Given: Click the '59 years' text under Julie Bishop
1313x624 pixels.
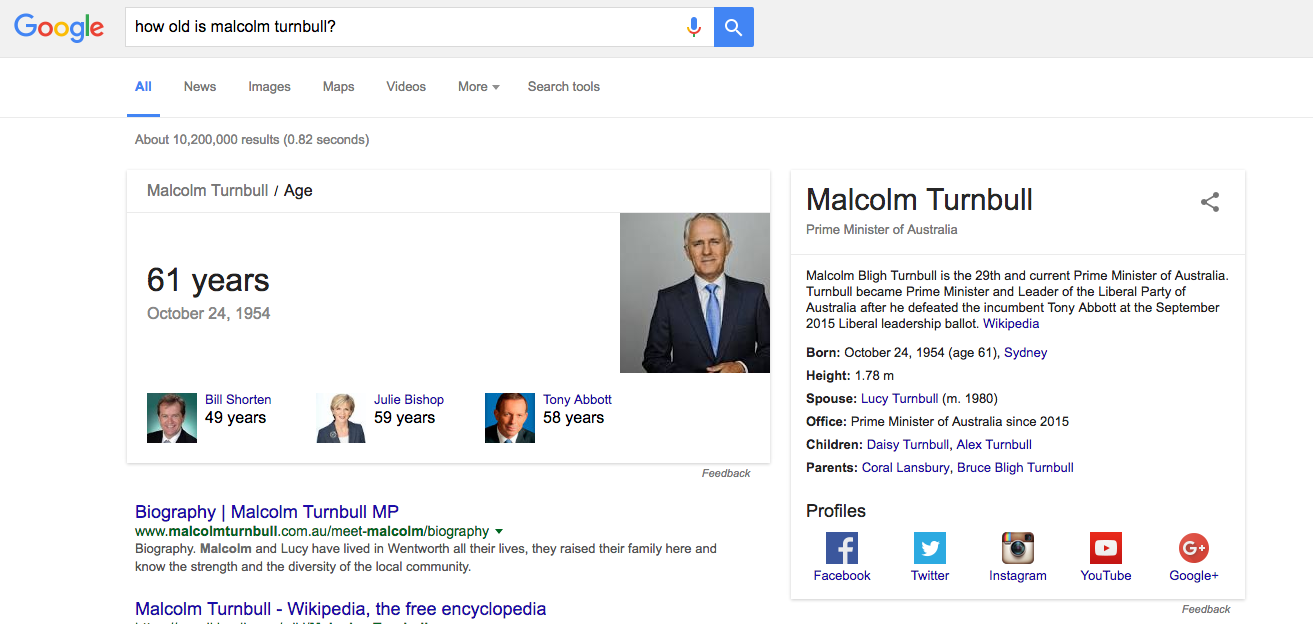Looking at the screenshot, I should click(x=404, y=418).
